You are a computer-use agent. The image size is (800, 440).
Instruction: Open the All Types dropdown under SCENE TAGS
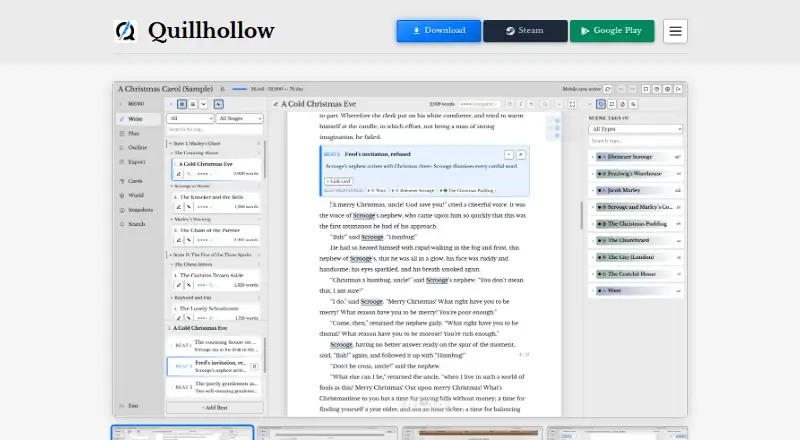point(635,129)
